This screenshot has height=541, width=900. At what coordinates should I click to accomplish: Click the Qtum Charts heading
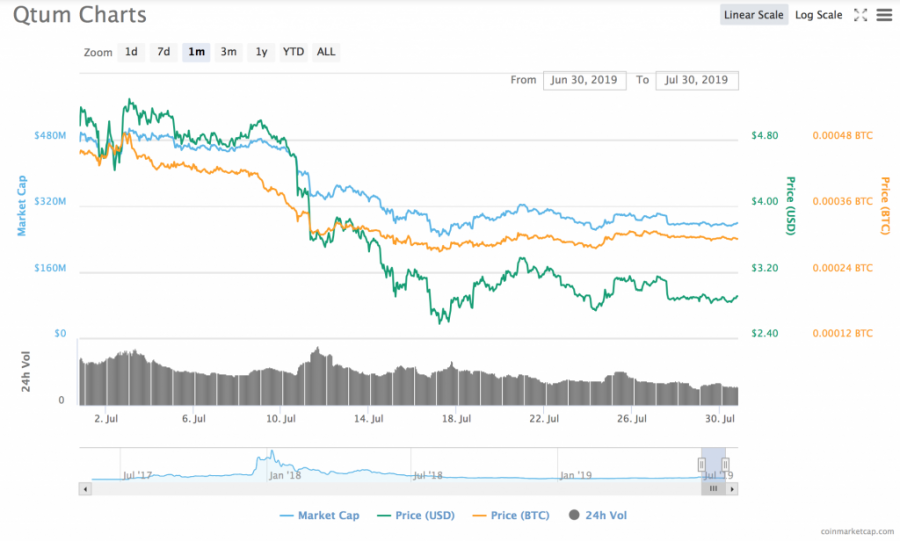[x=80, y=15]
